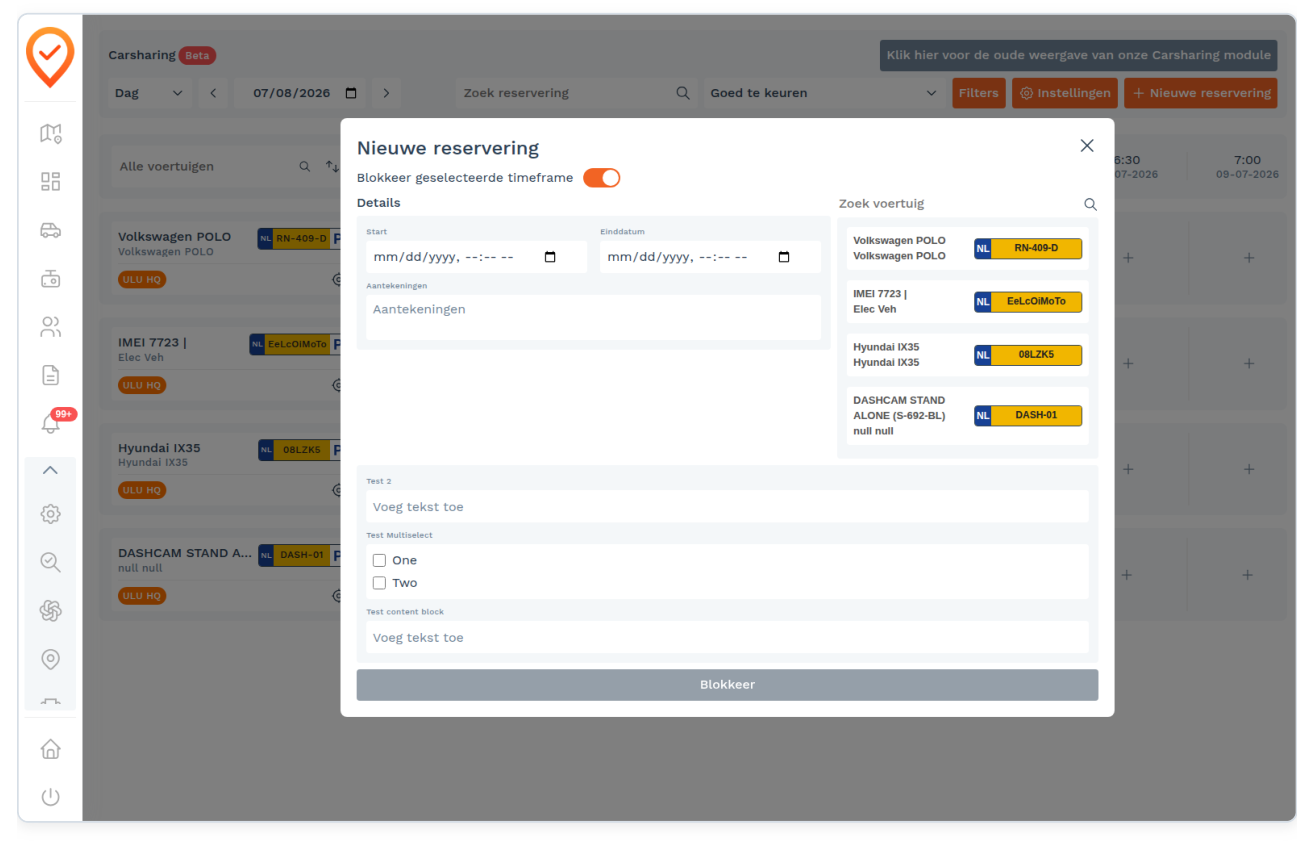Viewport: 1314px width, 843px height.
Task: Open calendar on the 07/08/2026 date field
Action: coord(351,93)
